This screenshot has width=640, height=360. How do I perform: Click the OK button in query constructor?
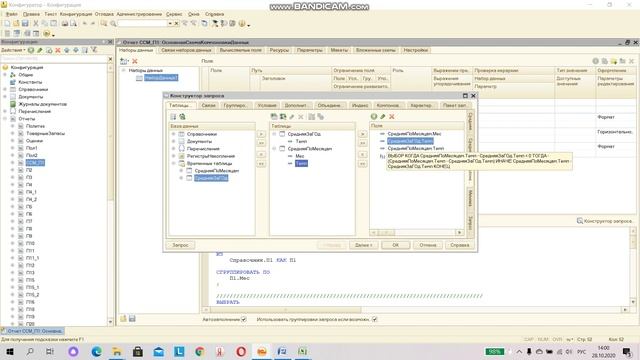click(396, 245)
